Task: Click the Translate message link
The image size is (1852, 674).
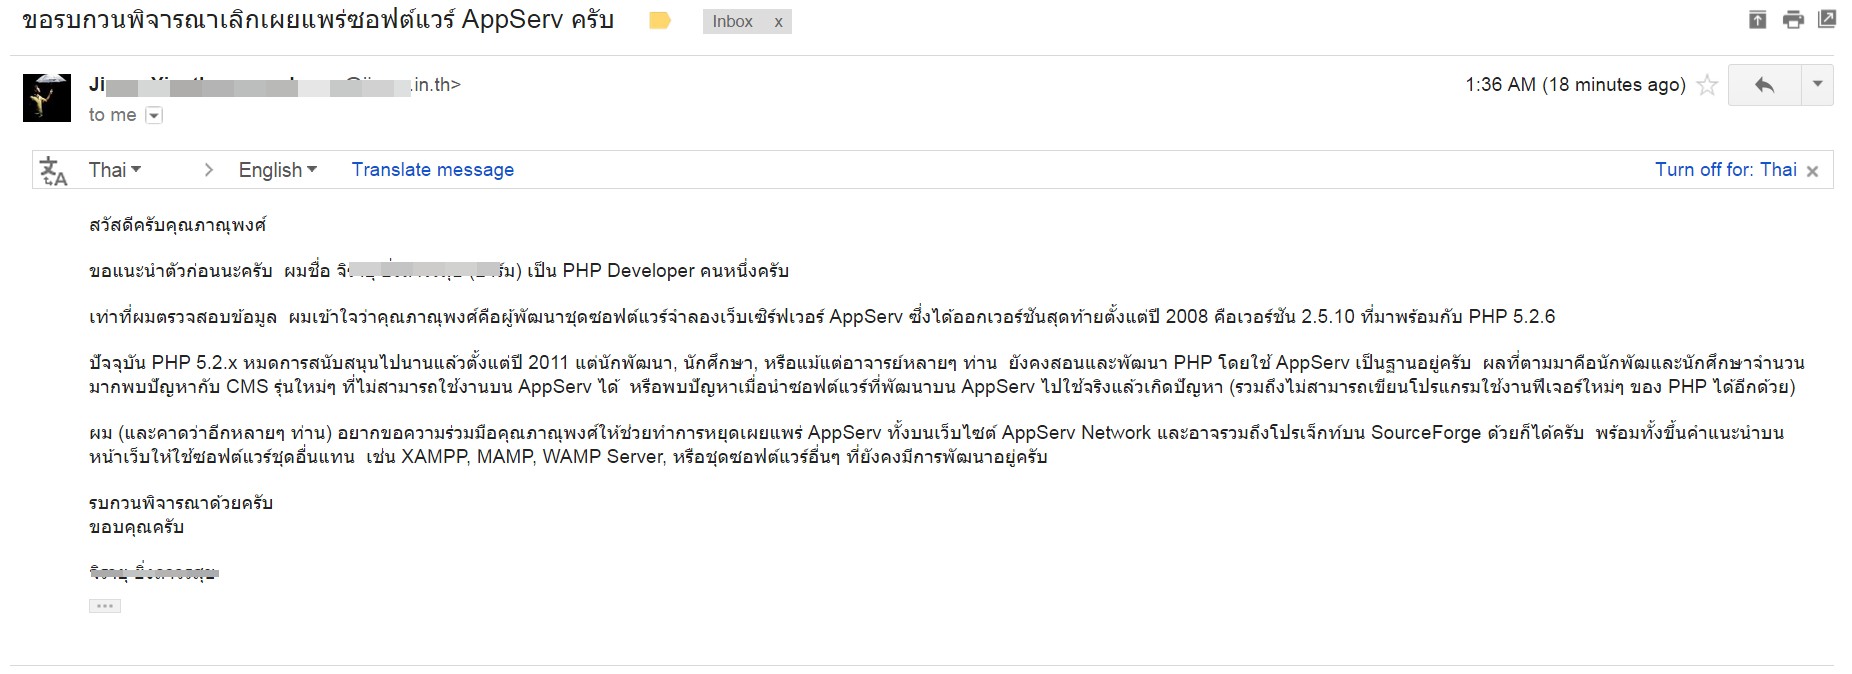Action: [433, 170]
